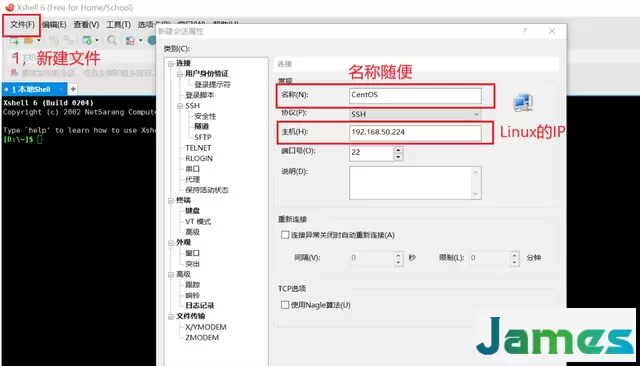640x366 pixels.
Task: Open the protocol SSH dropdown
Action: pyautogui.click(x=415, y=114)
